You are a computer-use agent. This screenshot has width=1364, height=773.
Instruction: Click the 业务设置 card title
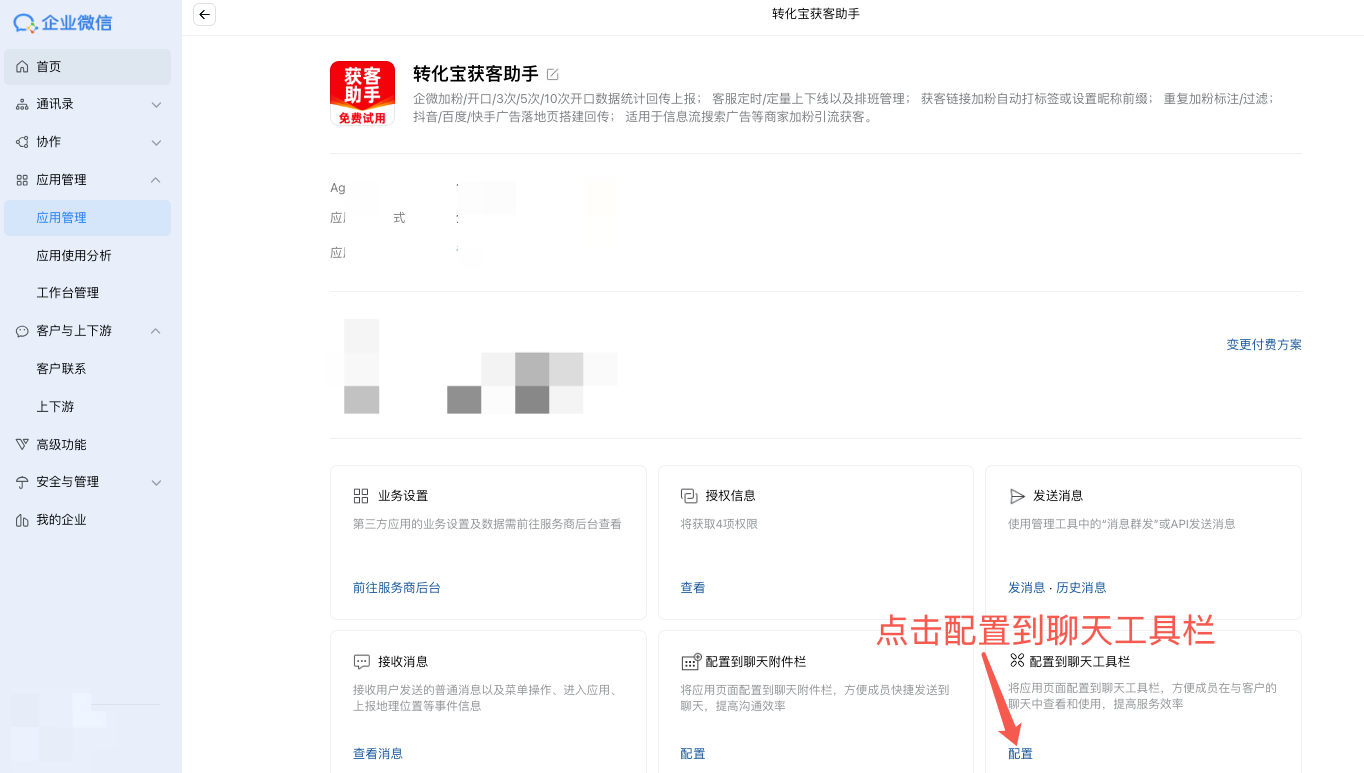click(x=403, y=496)
